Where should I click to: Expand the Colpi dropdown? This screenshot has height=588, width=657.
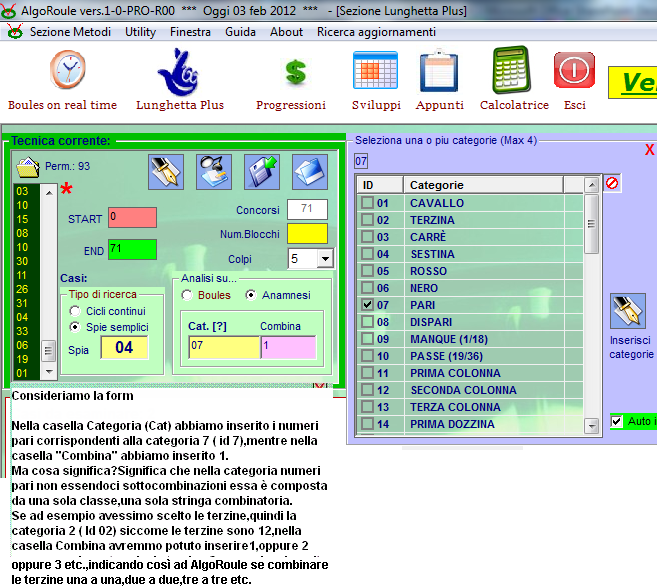[325, 259]
